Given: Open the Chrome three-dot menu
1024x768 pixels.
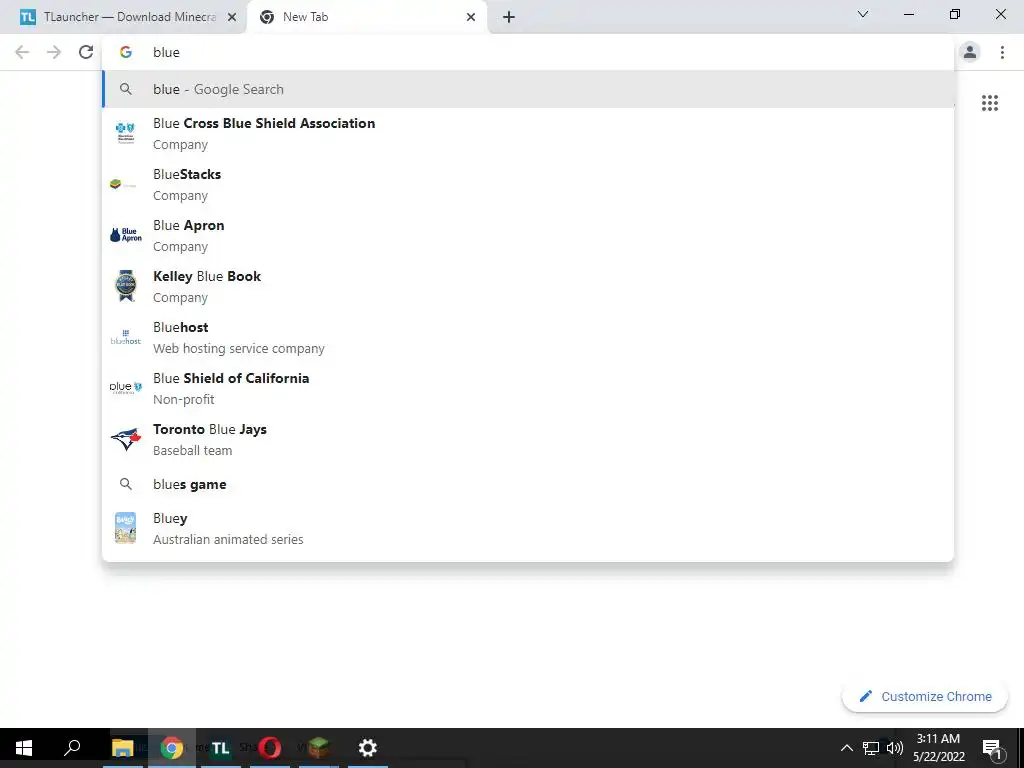Looking at the screenshot, I should (1002, 52).
